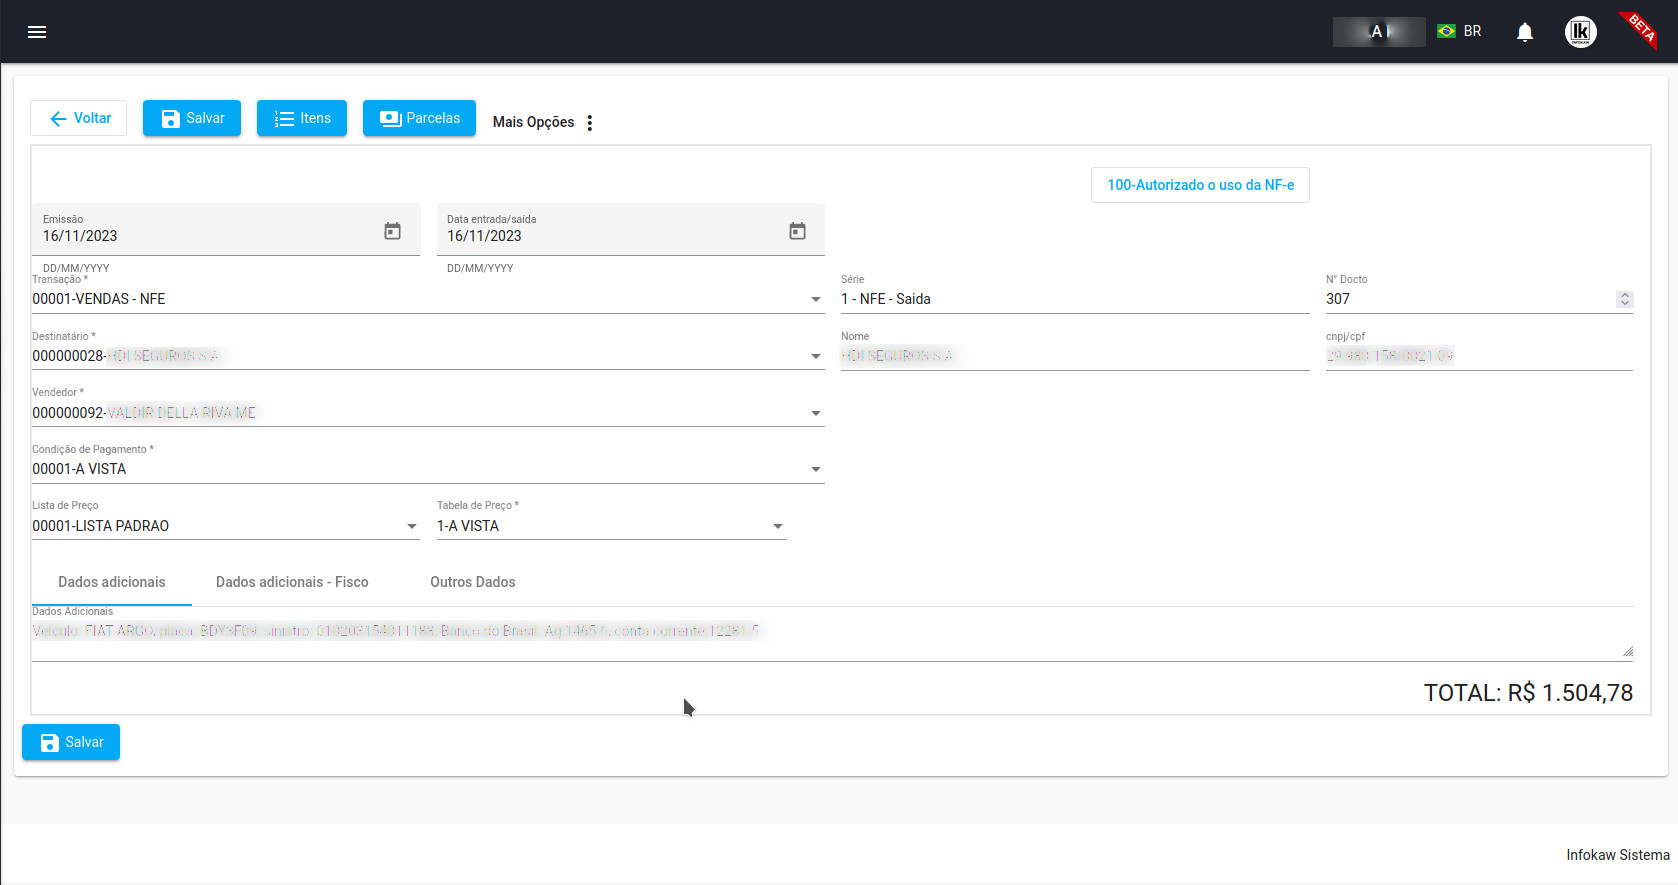
Task: Open the Itens section
Action: click(x=302, y=118)
